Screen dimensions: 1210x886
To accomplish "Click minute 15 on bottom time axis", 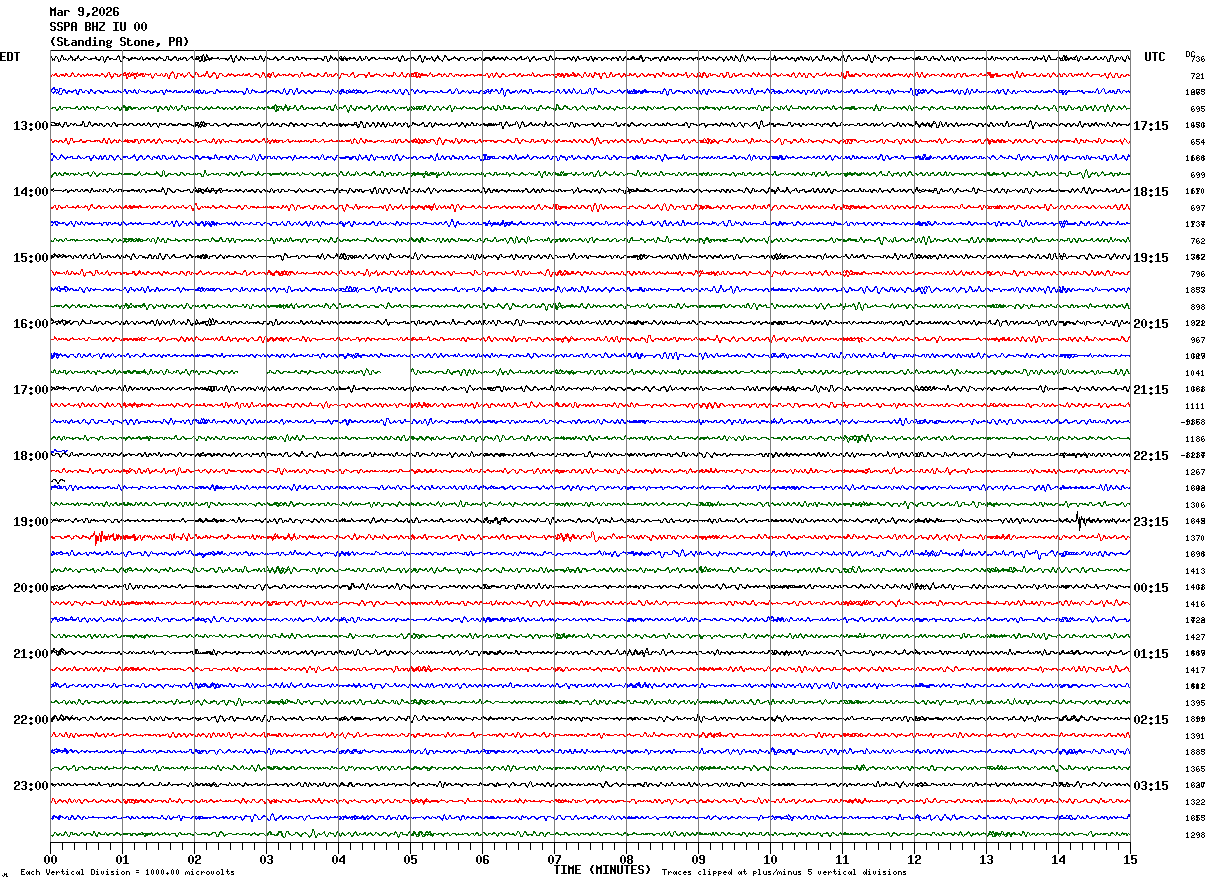I will (x=1129, y=859).
